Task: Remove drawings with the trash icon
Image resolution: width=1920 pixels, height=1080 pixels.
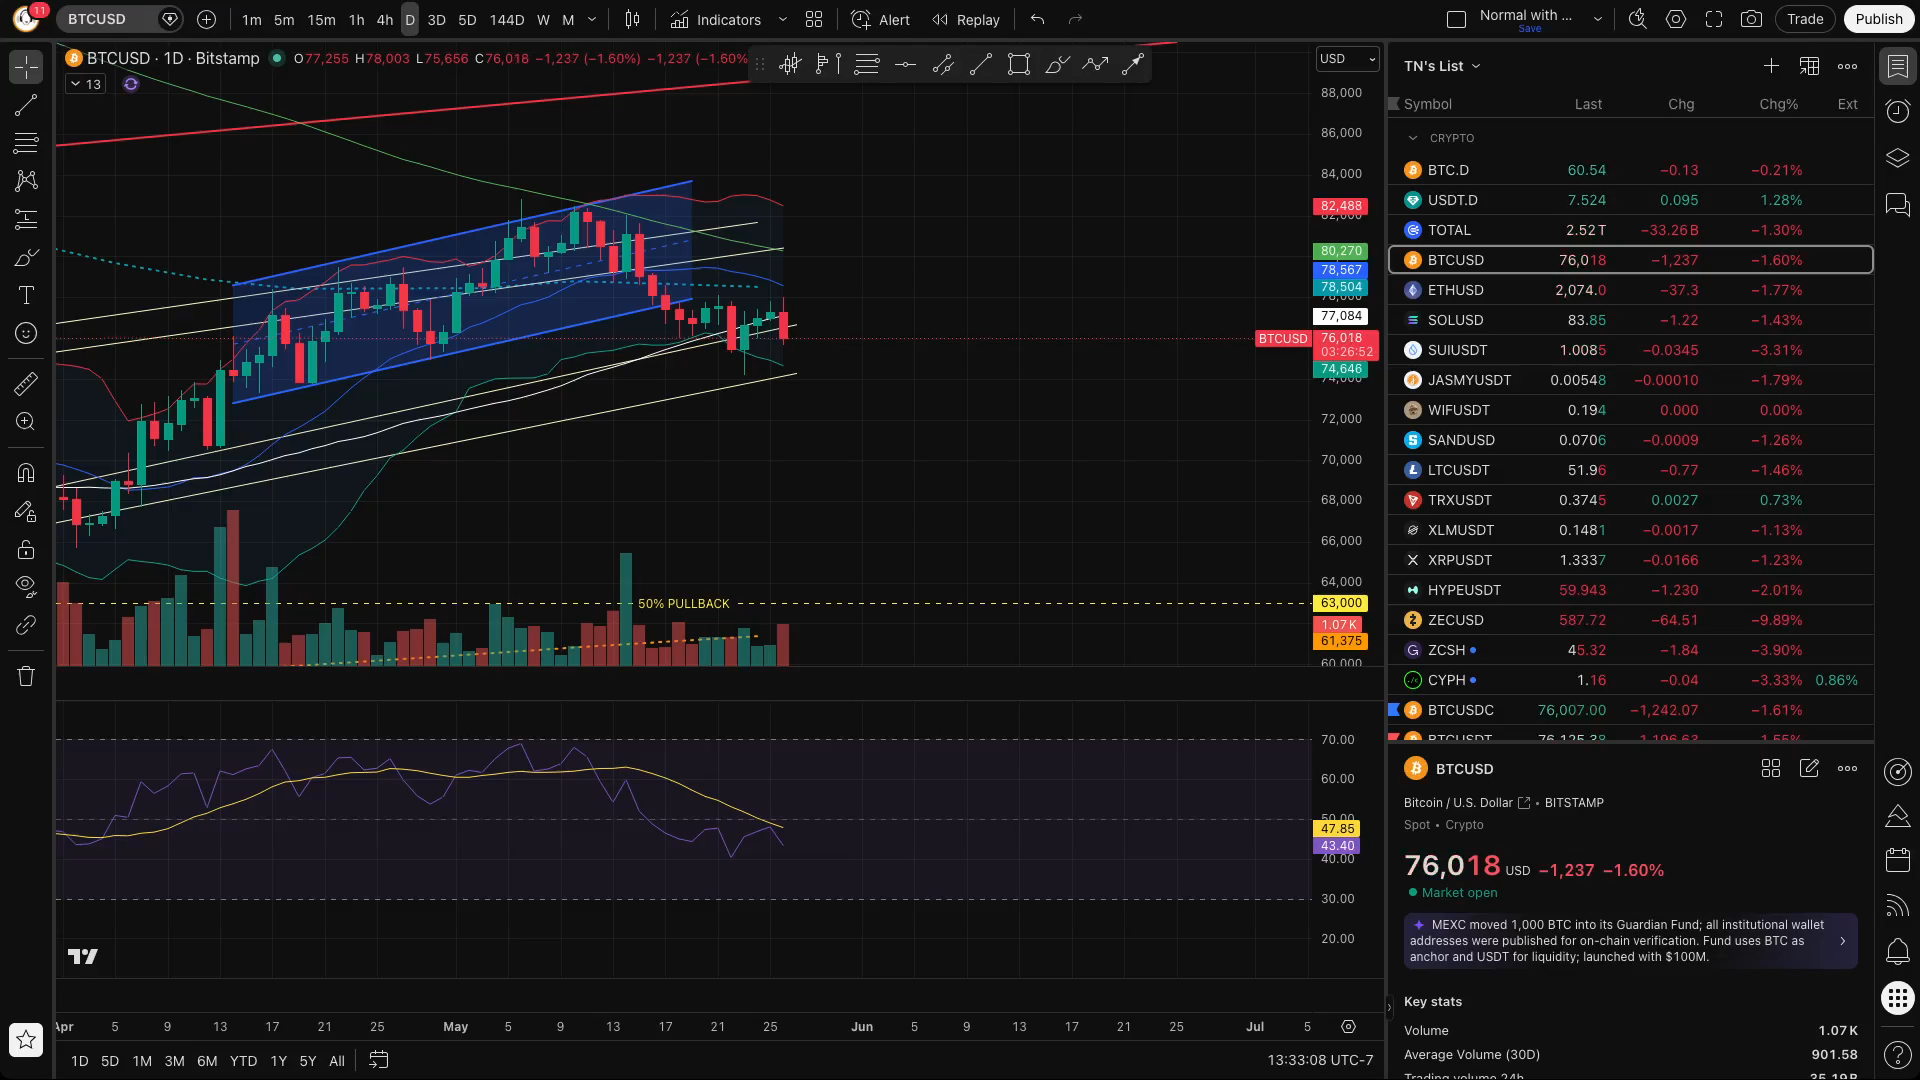Action: [26, 676]
